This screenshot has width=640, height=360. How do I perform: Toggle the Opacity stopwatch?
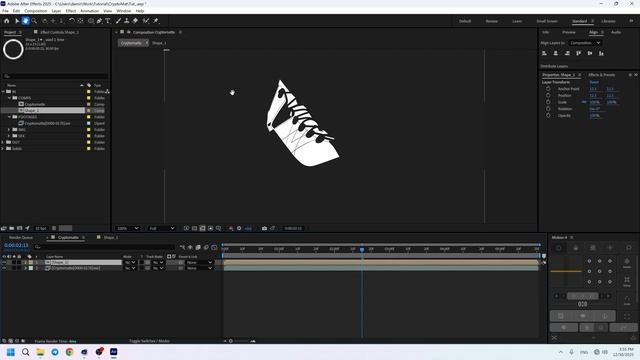[548, 116]
